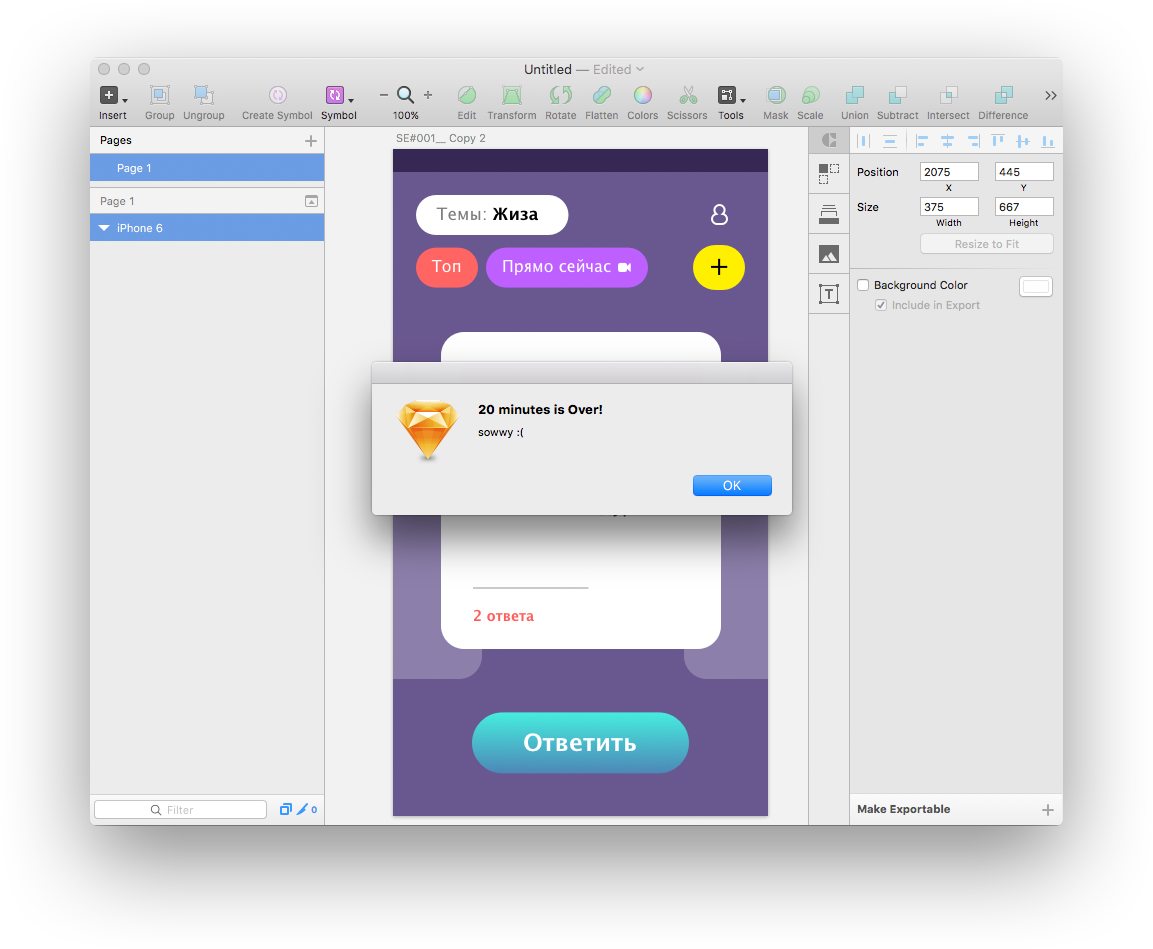The width and height of the screenshot is (1153, 949).
Task: Open the Background Color swatch
Action: tap(1035, 286)
